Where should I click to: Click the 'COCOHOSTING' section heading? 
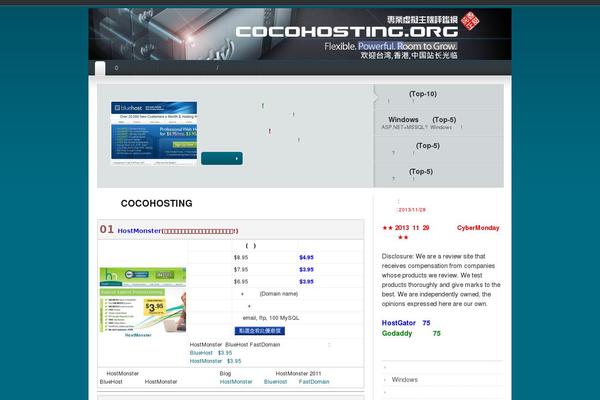point(157,203)
